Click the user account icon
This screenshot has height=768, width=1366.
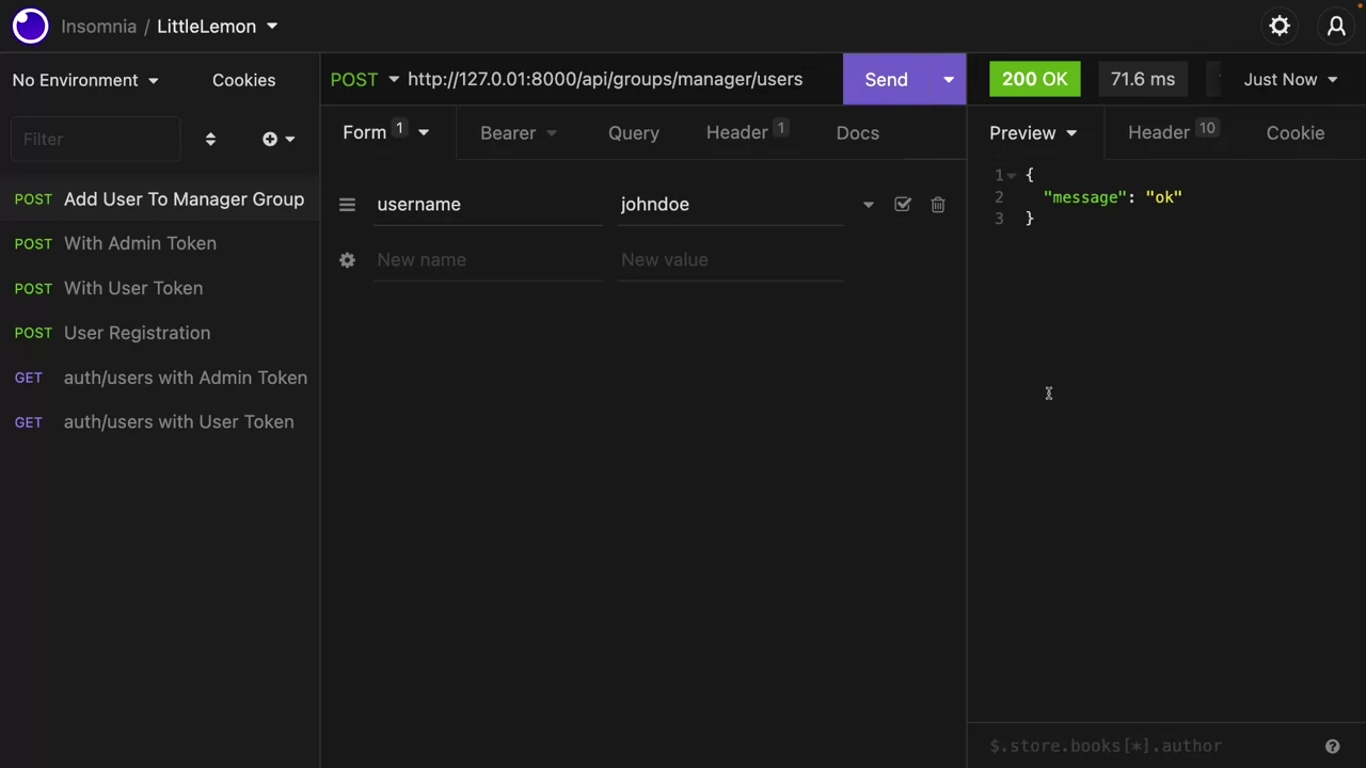tap(1336, 27)
